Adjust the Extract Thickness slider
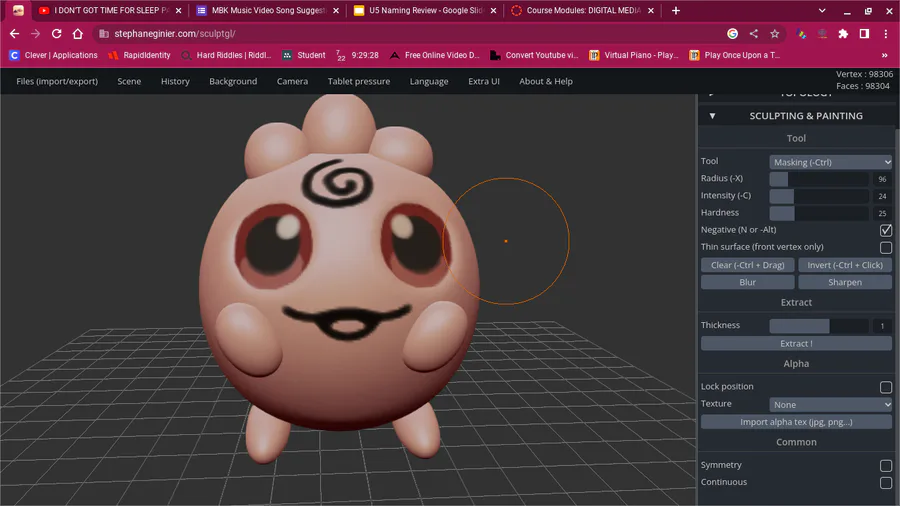This screenshot has width=900, height=506. point(818,326)
